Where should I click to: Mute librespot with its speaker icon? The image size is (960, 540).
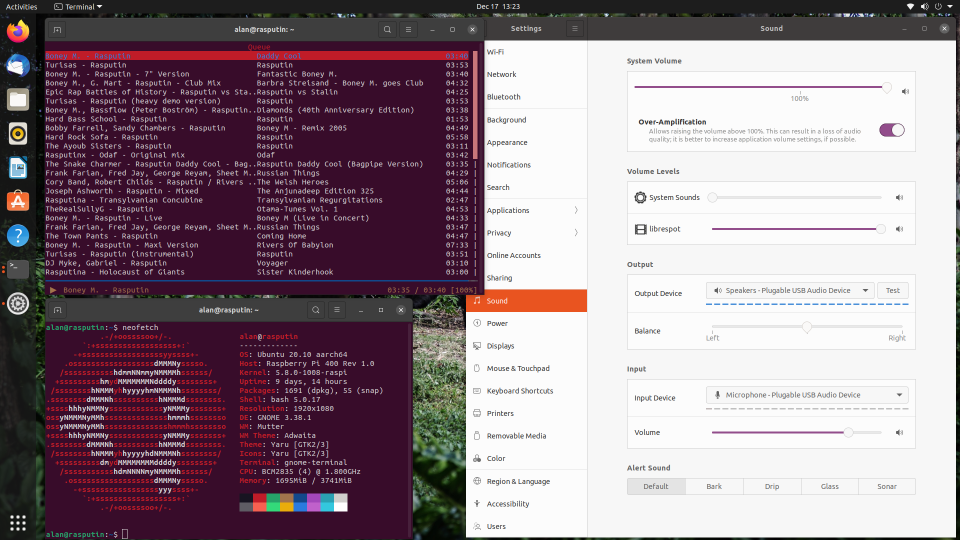pos(899,229)
